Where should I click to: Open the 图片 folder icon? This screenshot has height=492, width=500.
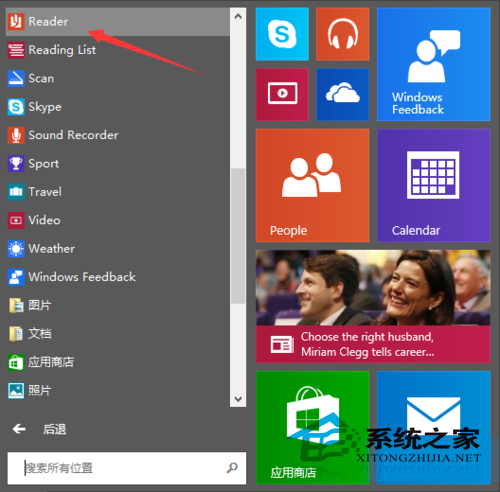(x=16, y=305)
